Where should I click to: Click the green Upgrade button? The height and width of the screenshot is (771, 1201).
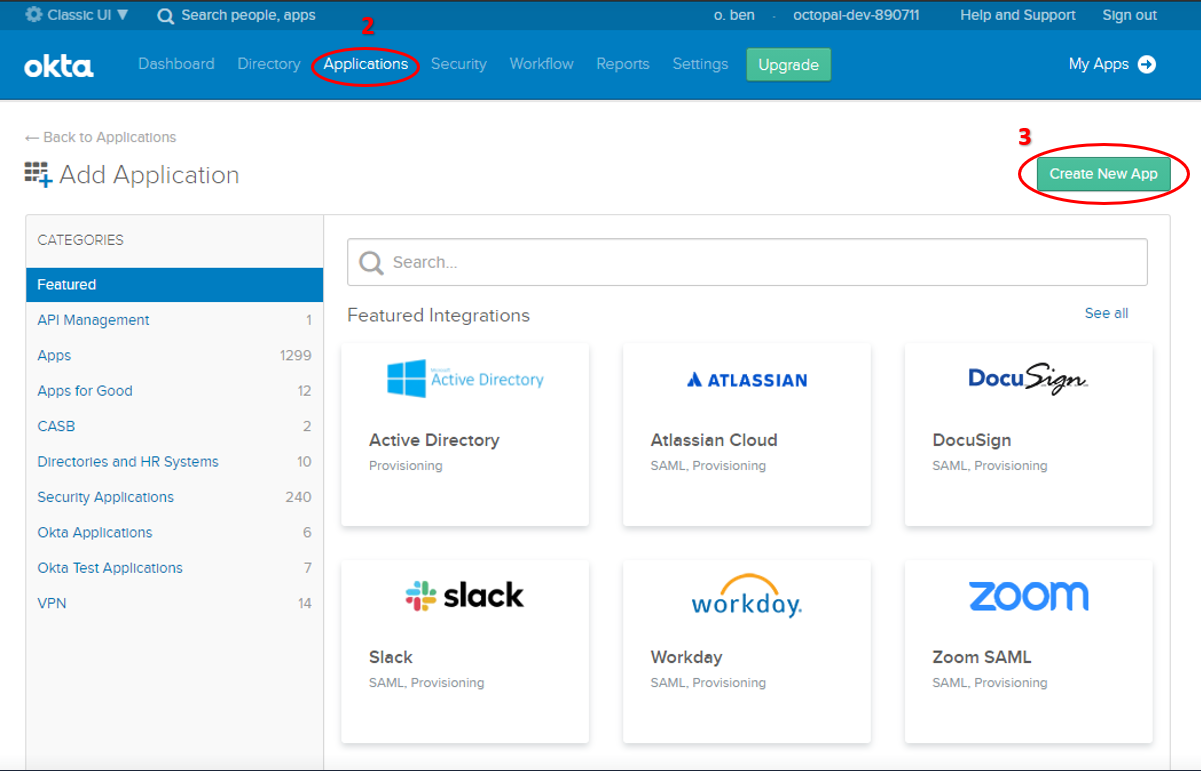pos(788,65)
